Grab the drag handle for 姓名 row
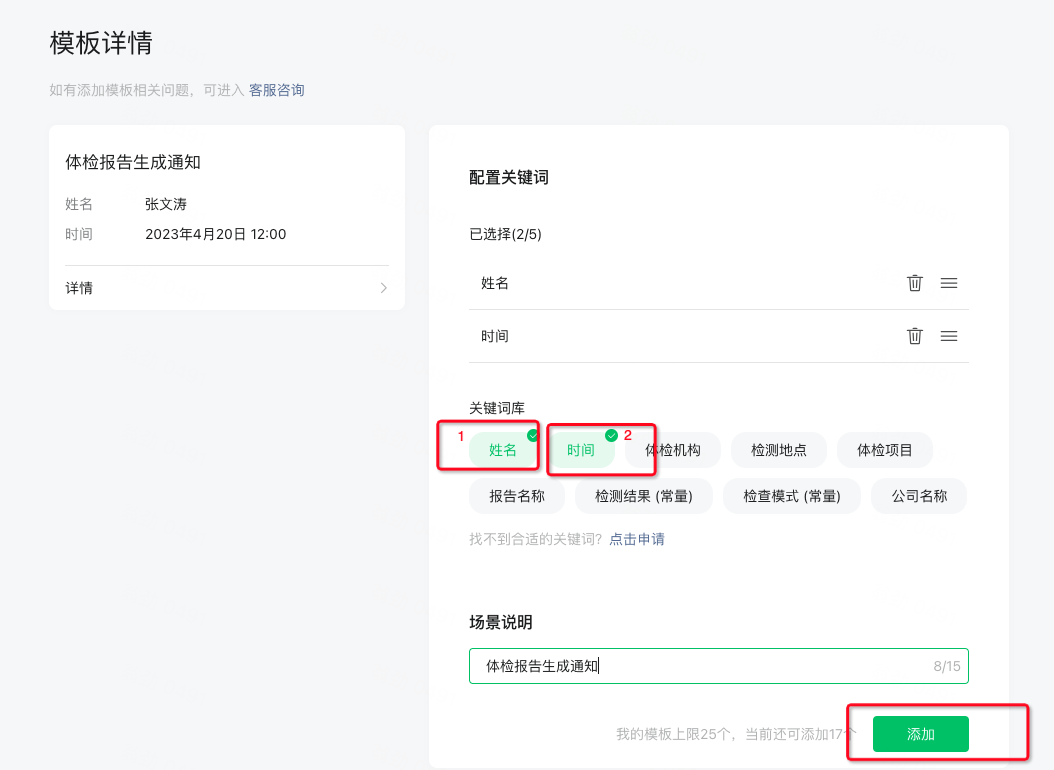The height and width of the screenshot is (770, 1054). tap(949, 283)
